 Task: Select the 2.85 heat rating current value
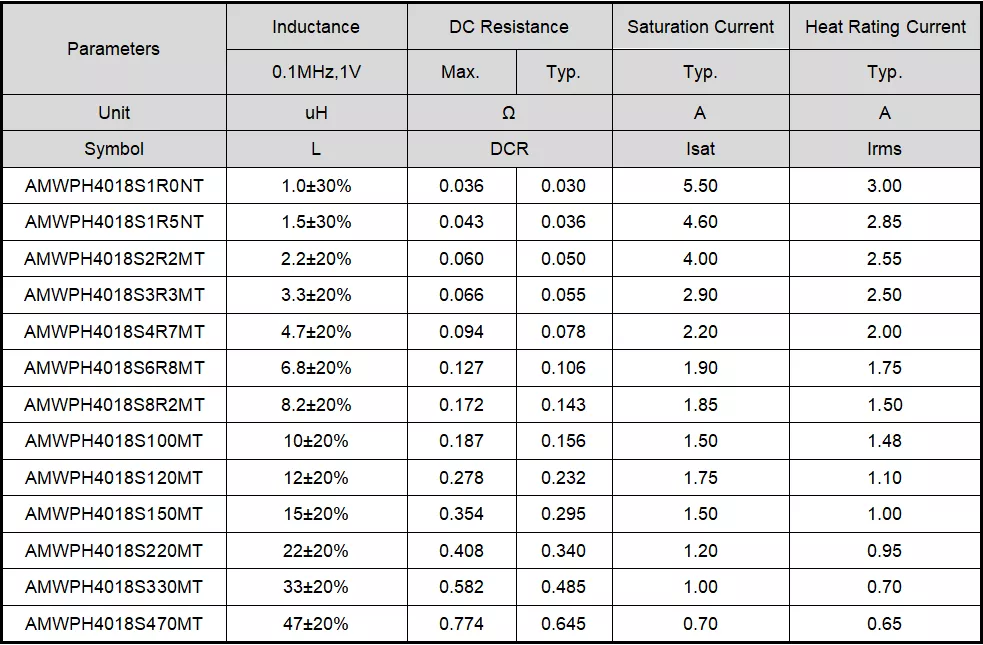[885, 222]
